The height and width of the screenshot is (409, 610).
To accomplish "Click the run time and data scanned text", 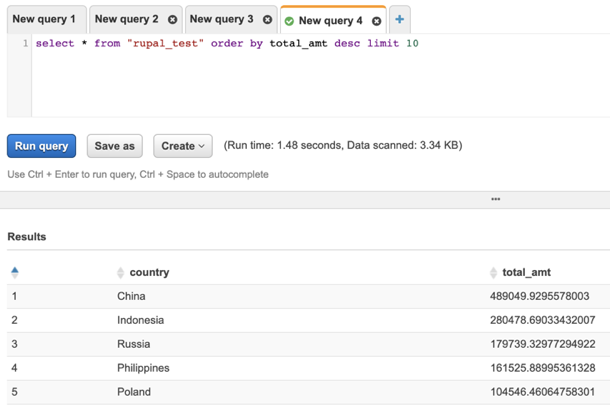I will tap(343, 145).
